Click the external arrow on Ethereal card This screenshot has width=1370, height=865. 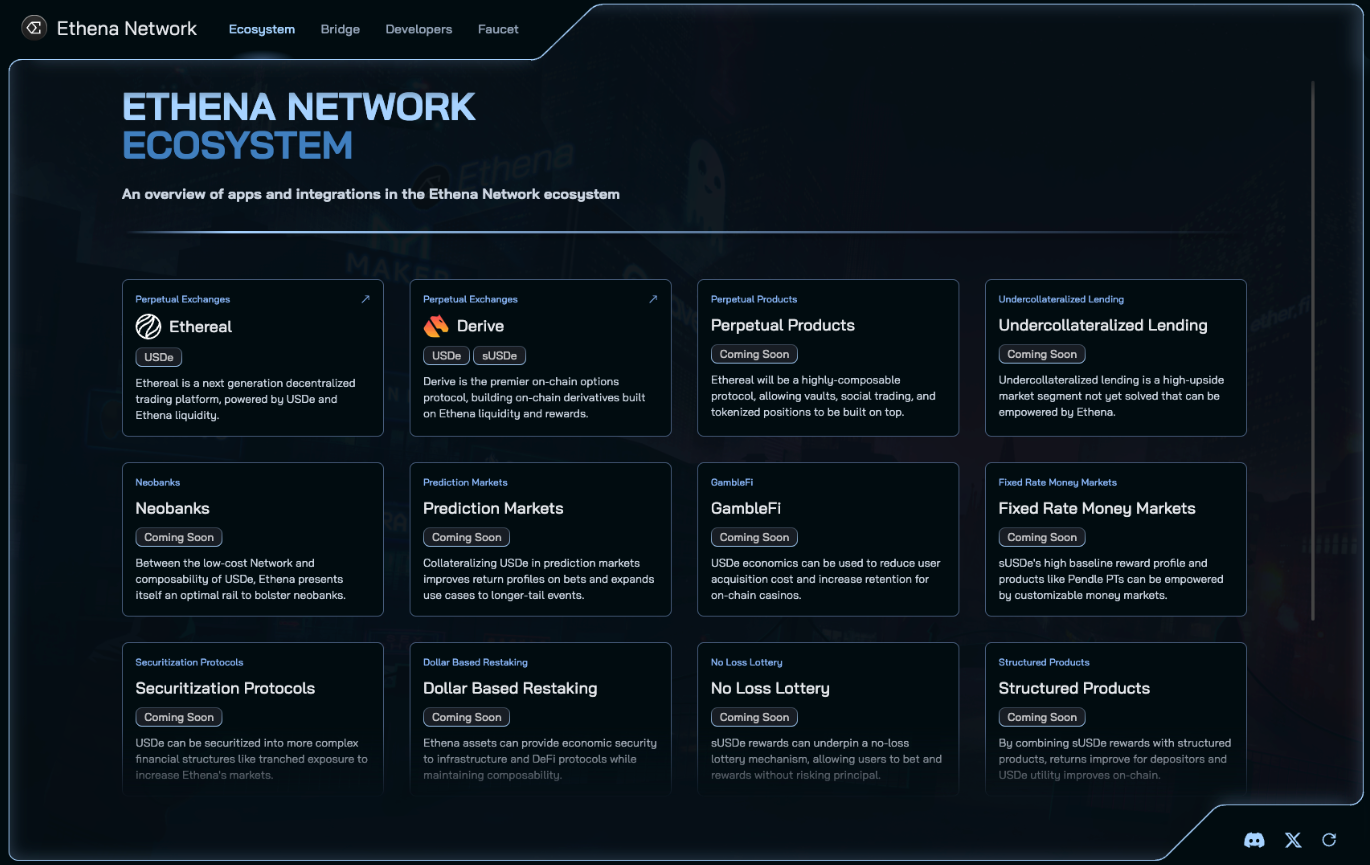click(365, 299)
